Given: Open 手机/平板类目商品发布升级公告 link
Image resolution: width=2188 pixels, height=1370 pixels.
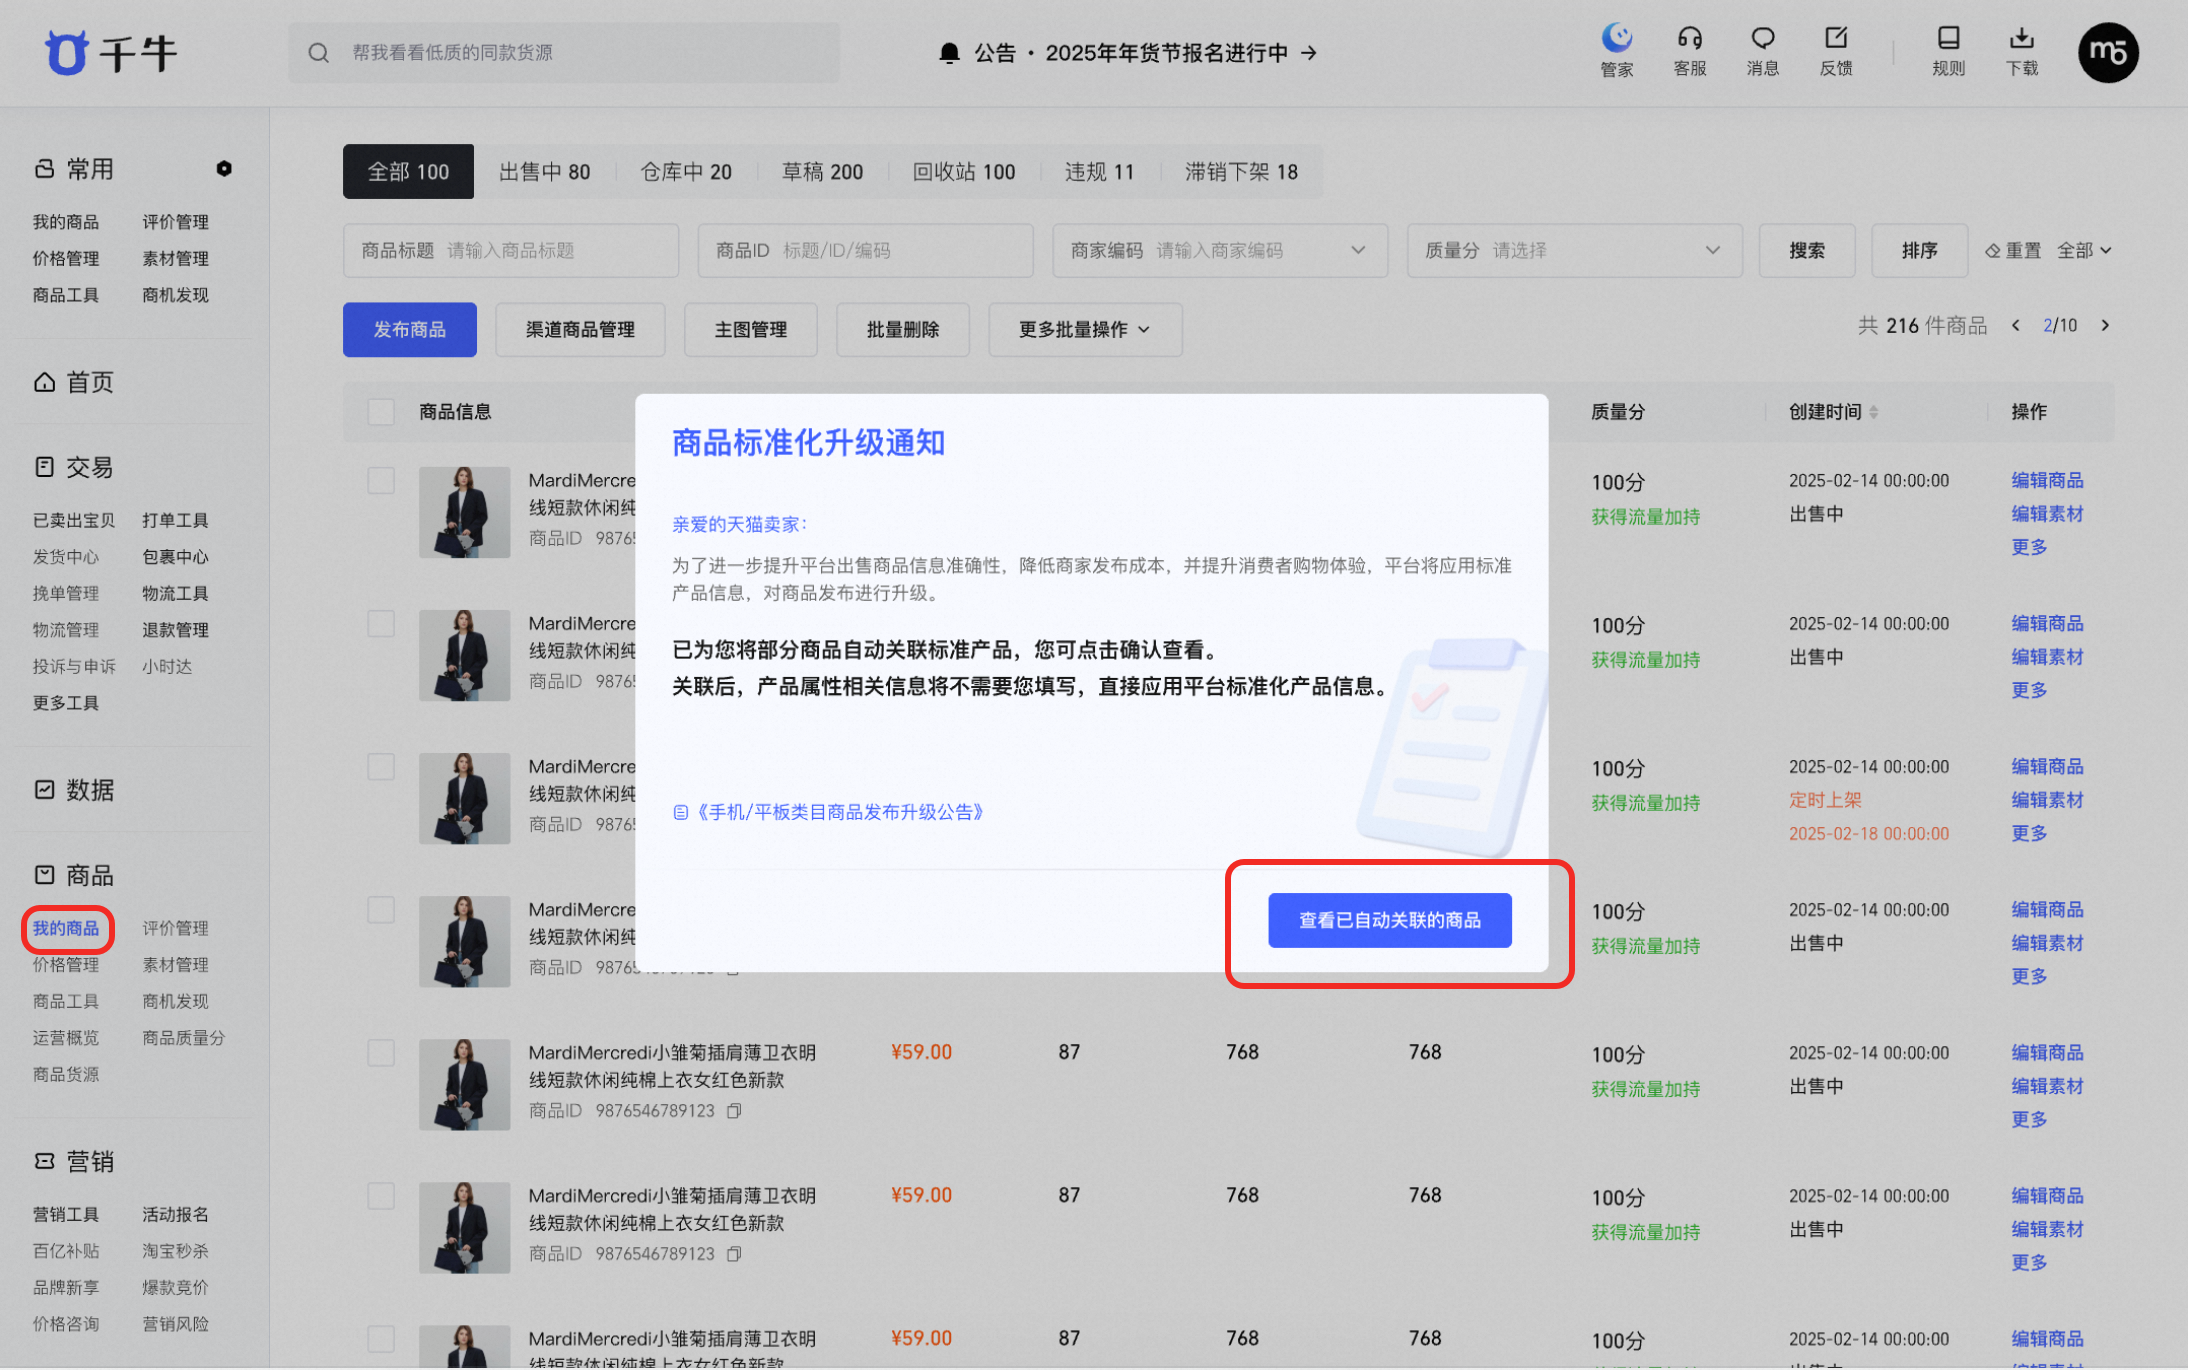Looking at the screenshot, I should 829,812.
